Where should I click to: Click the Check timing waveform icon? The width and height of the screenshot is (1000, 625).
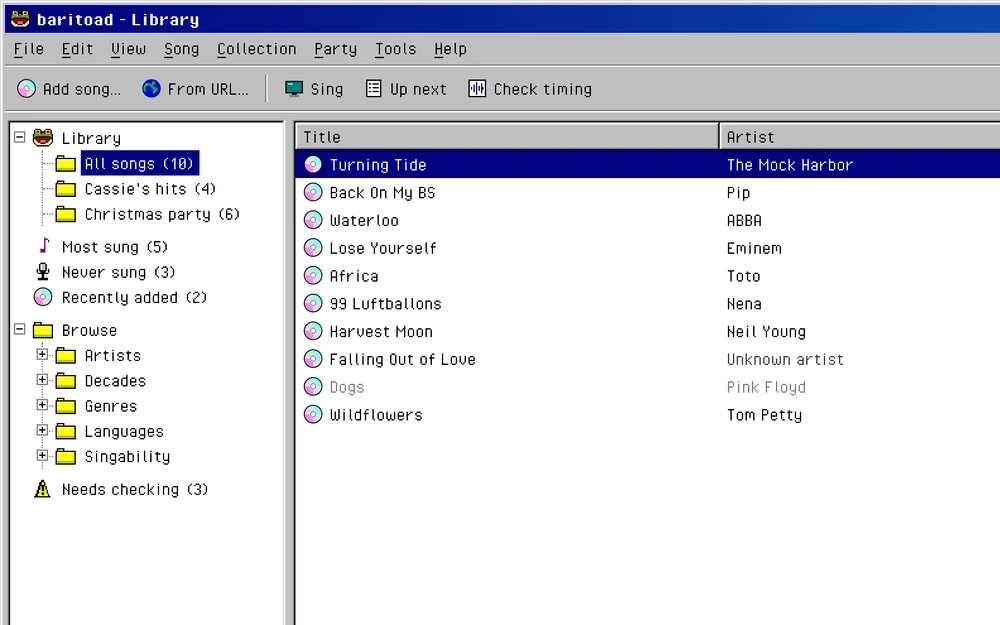point(477,89)
